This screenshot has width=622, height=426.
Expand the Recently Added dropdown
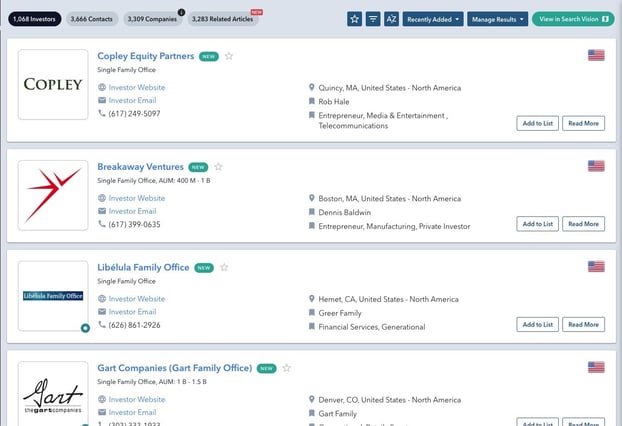click(433, 19)
